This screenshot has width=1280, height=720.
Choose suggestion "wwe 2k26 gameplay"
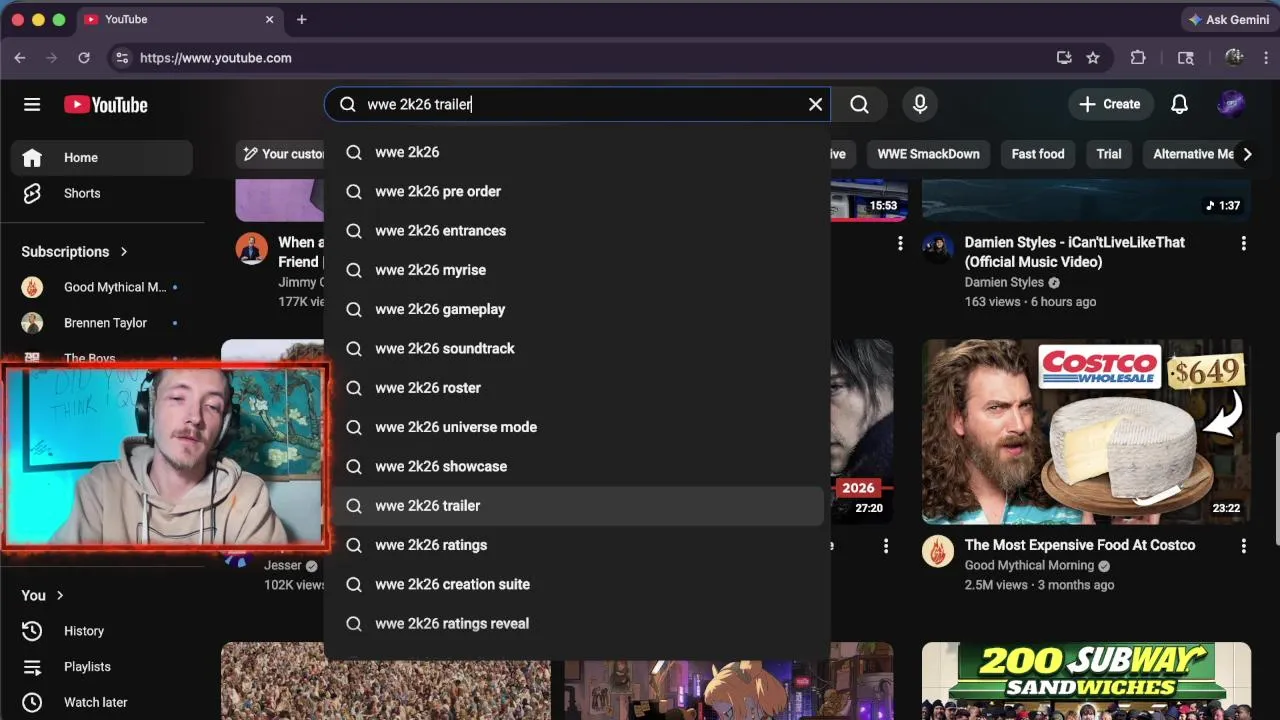pos(578,309)
